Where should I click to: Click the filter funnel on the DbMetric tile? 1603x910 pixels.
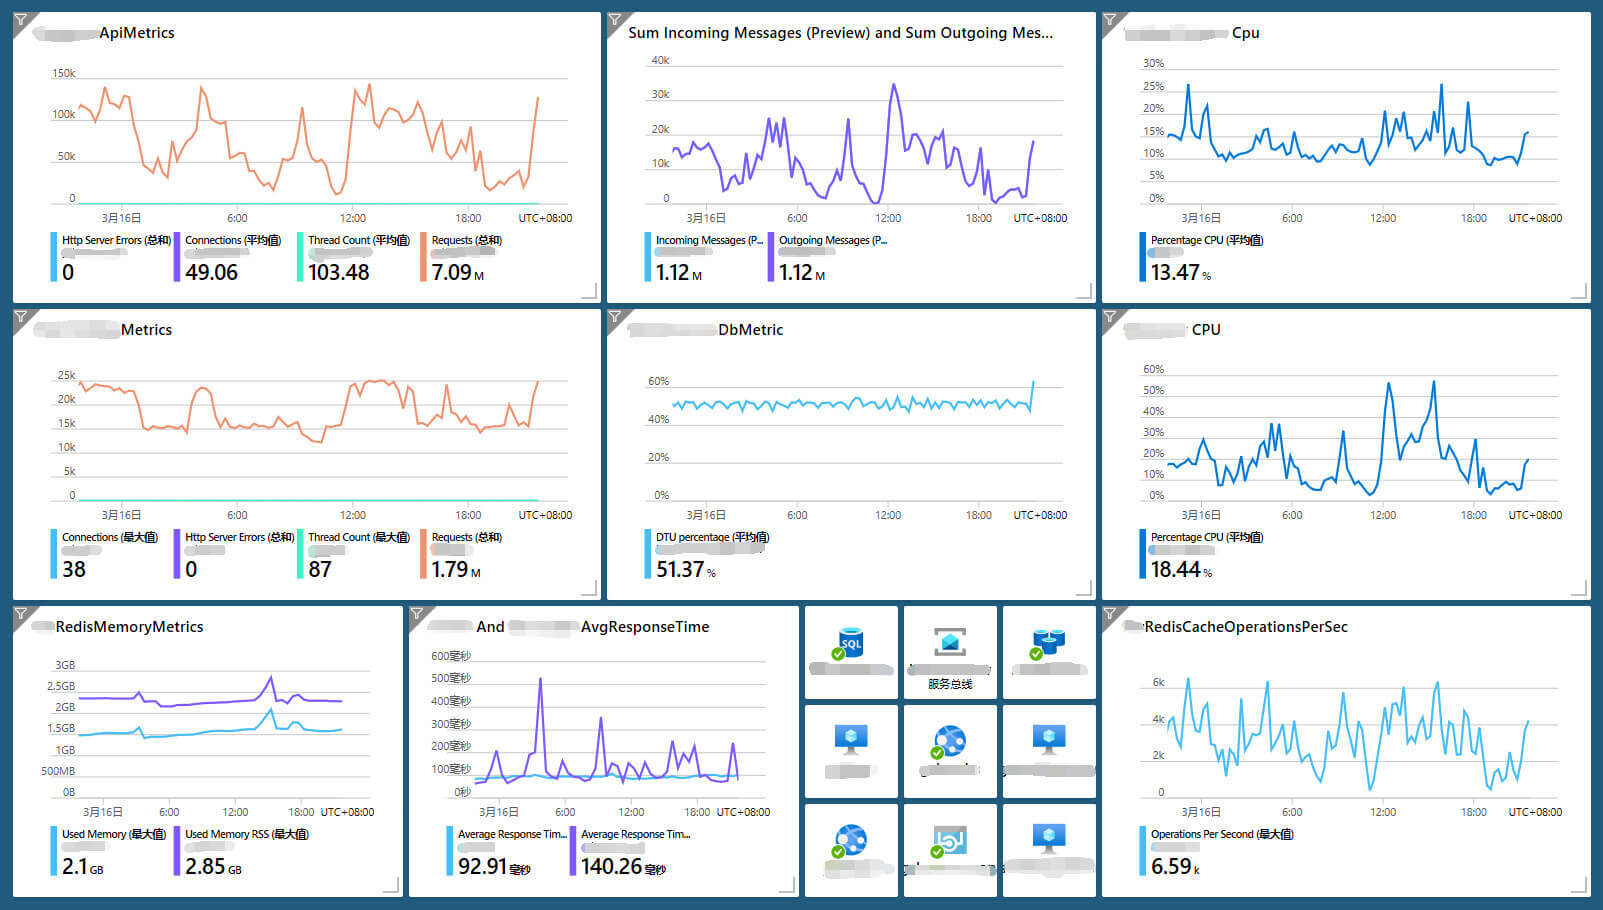coord(615,317)
